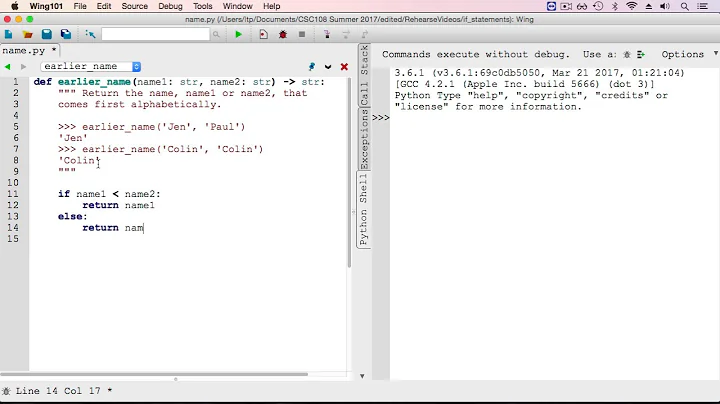Click the editor horizontal scrollbar
720x404 pixels.
(154, 374)
